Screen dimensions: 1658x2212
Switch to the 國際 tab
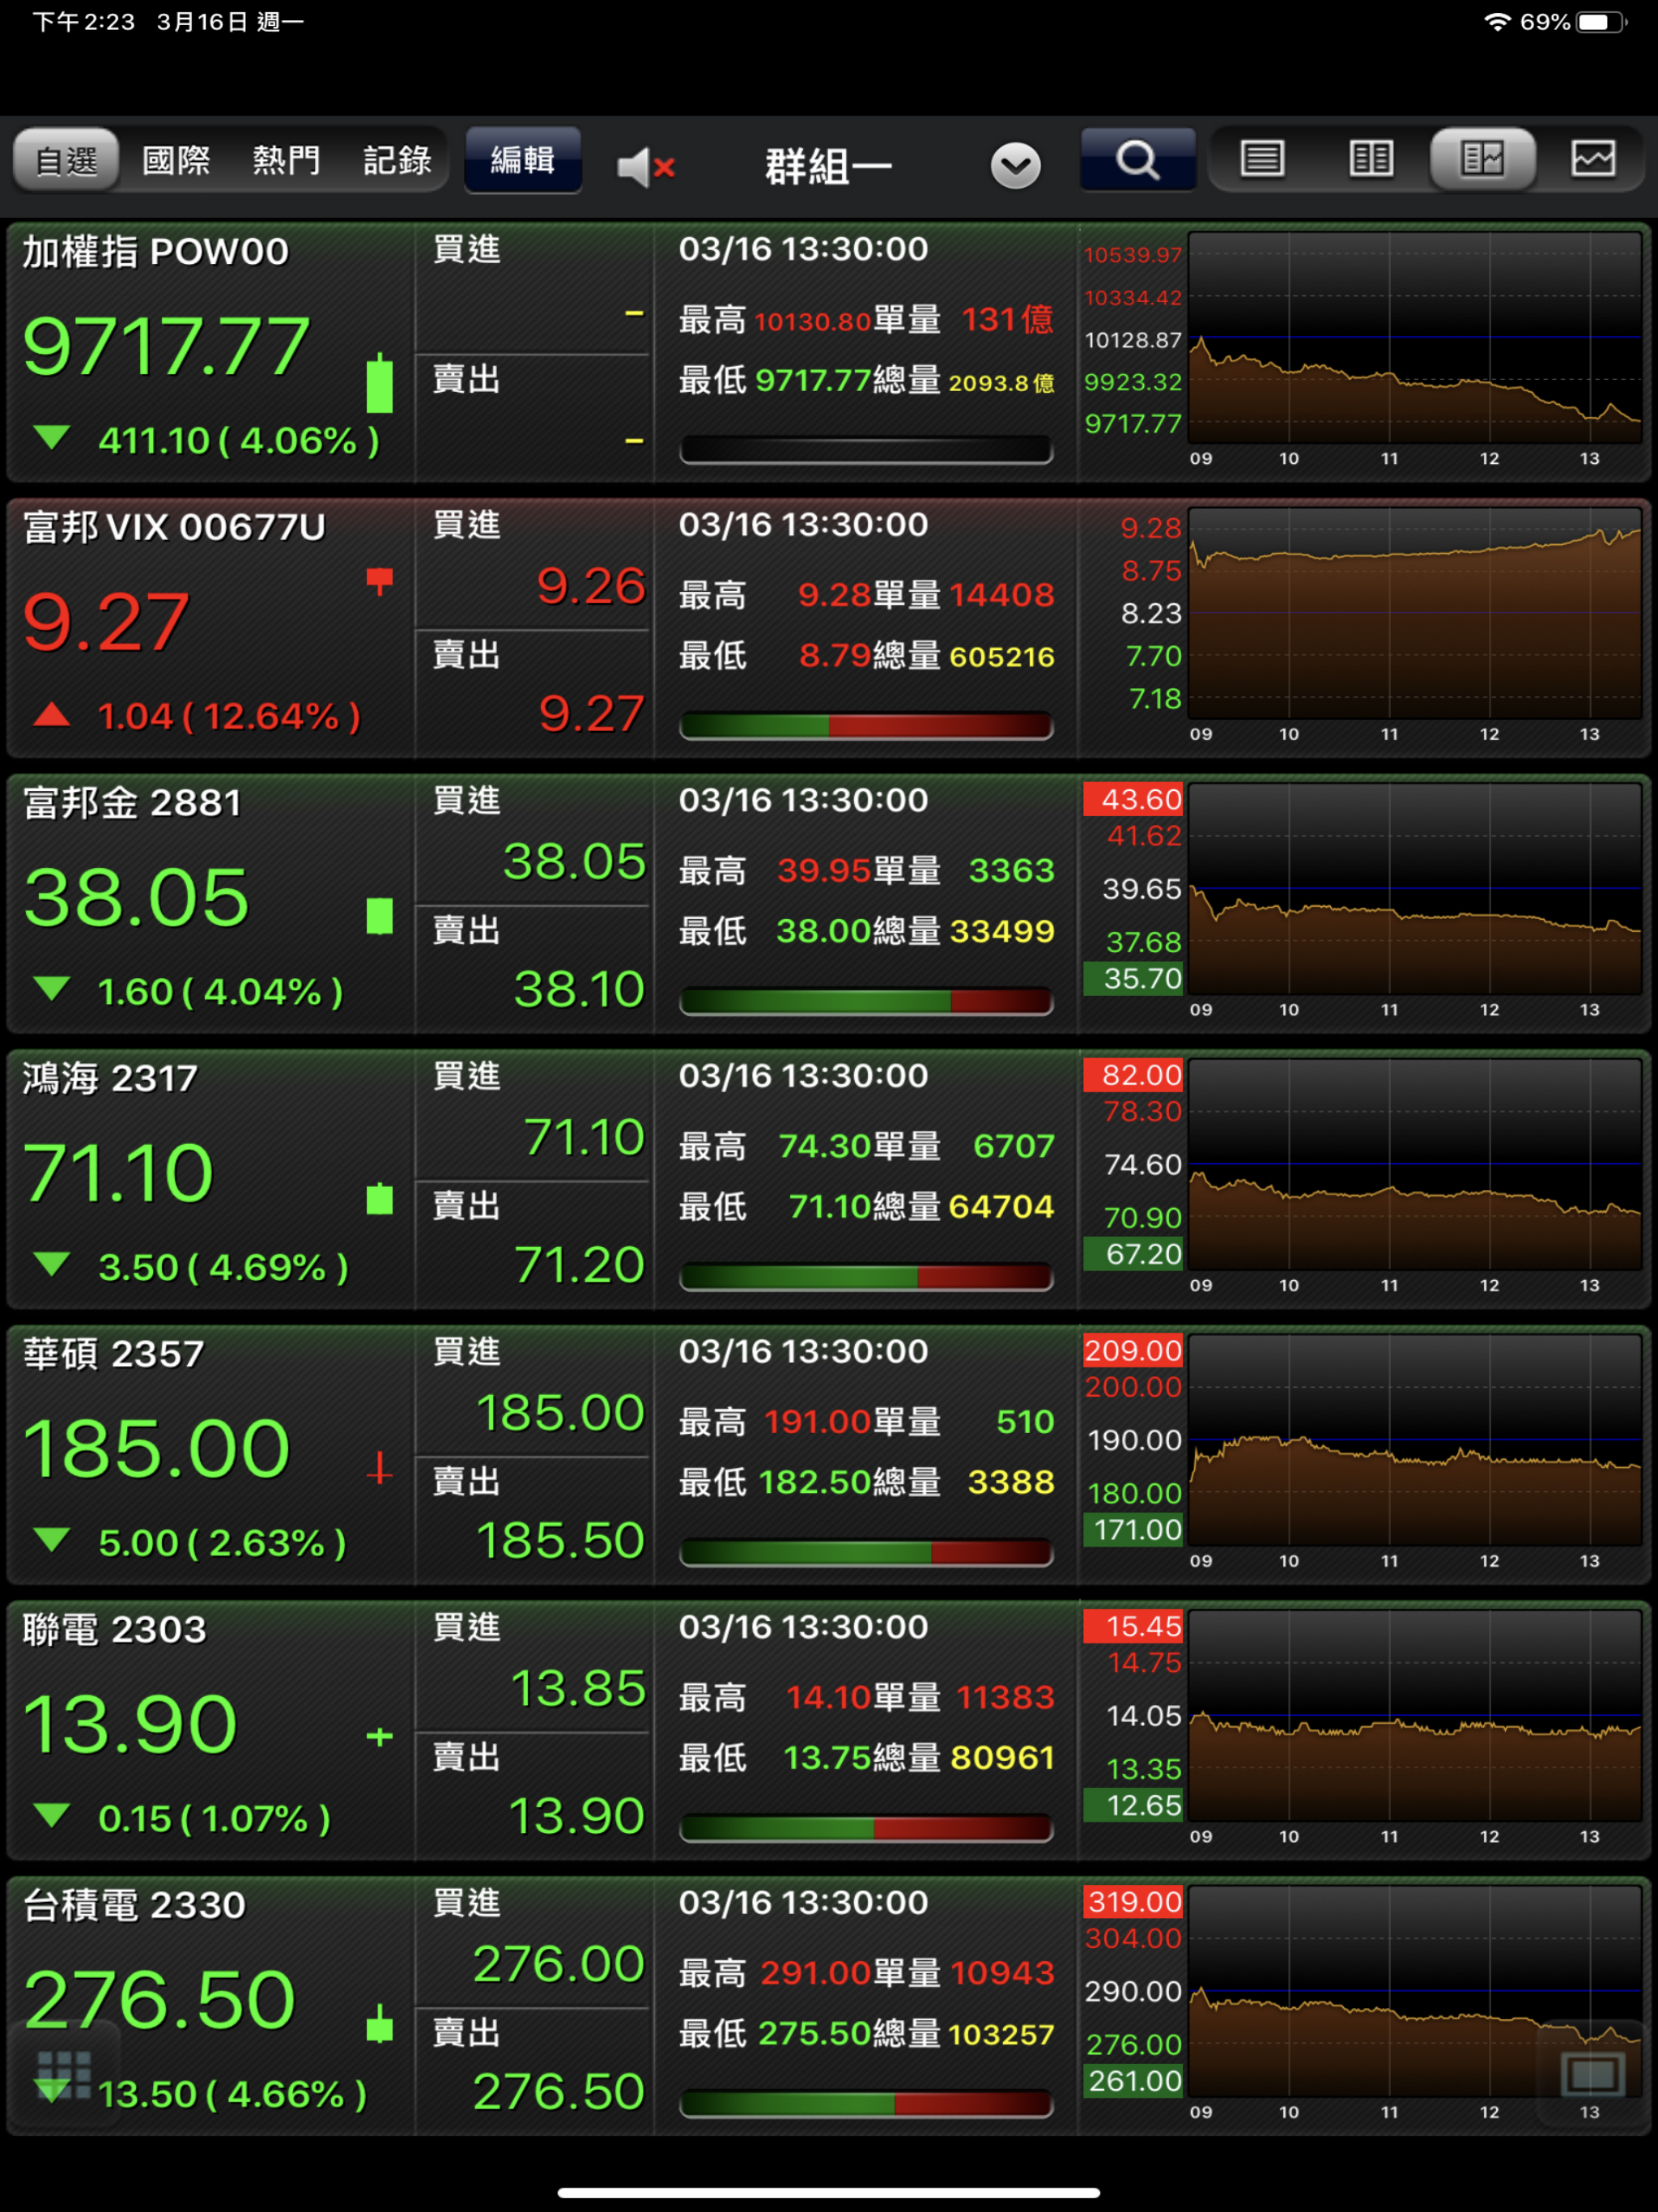[176, 160]
